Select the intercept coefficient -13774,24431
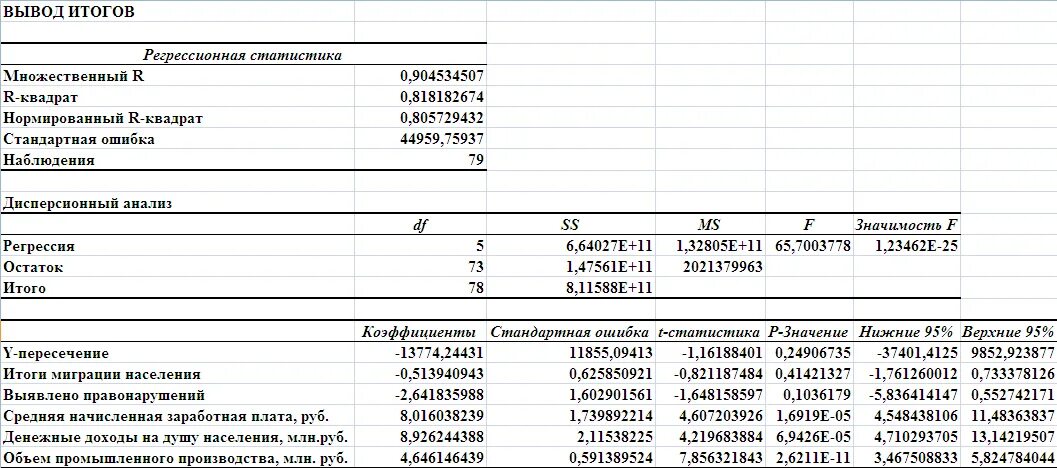The height and width of the screenshot is (468, 1057). point(438,353)
